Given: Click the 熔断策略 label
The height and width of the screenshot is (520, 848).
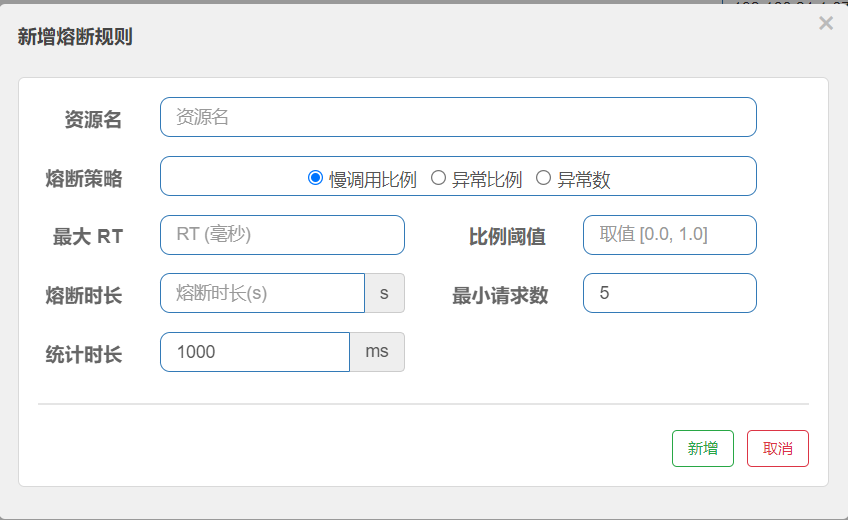Looking at the screenshot, I should 84,179.
